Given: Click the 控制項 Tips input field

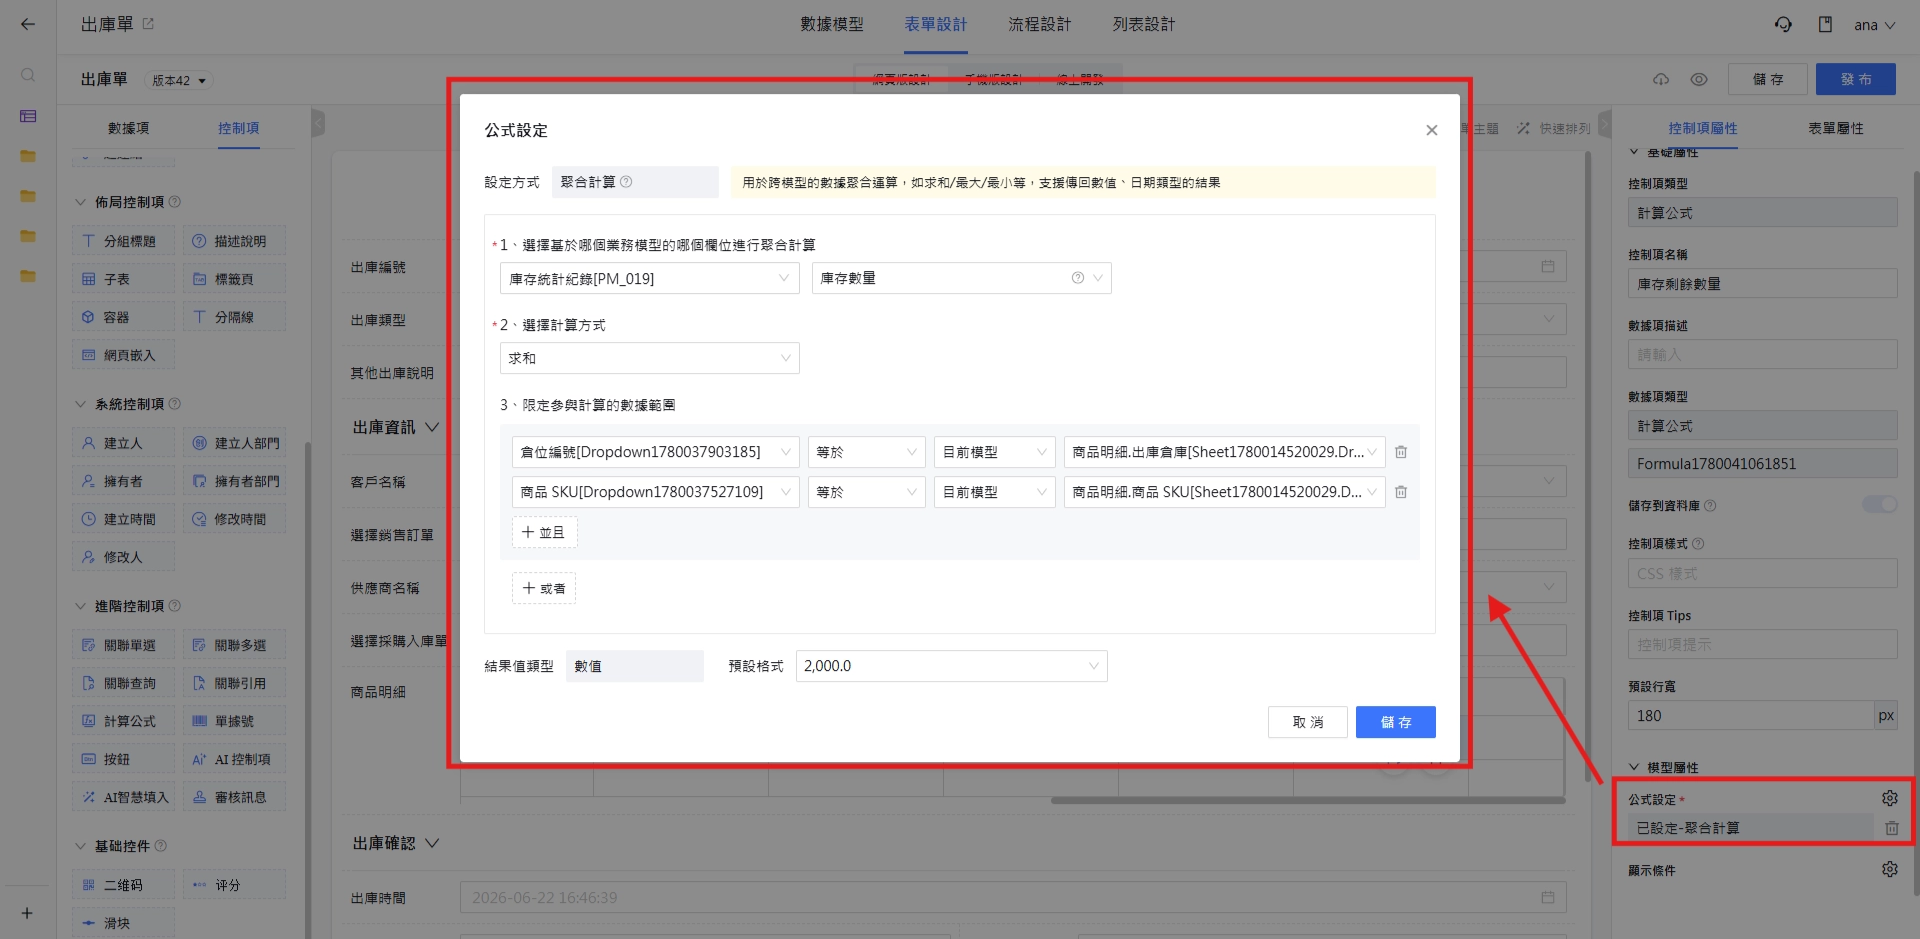Looking at the screenshot, I should click(x=1762, y=644).
